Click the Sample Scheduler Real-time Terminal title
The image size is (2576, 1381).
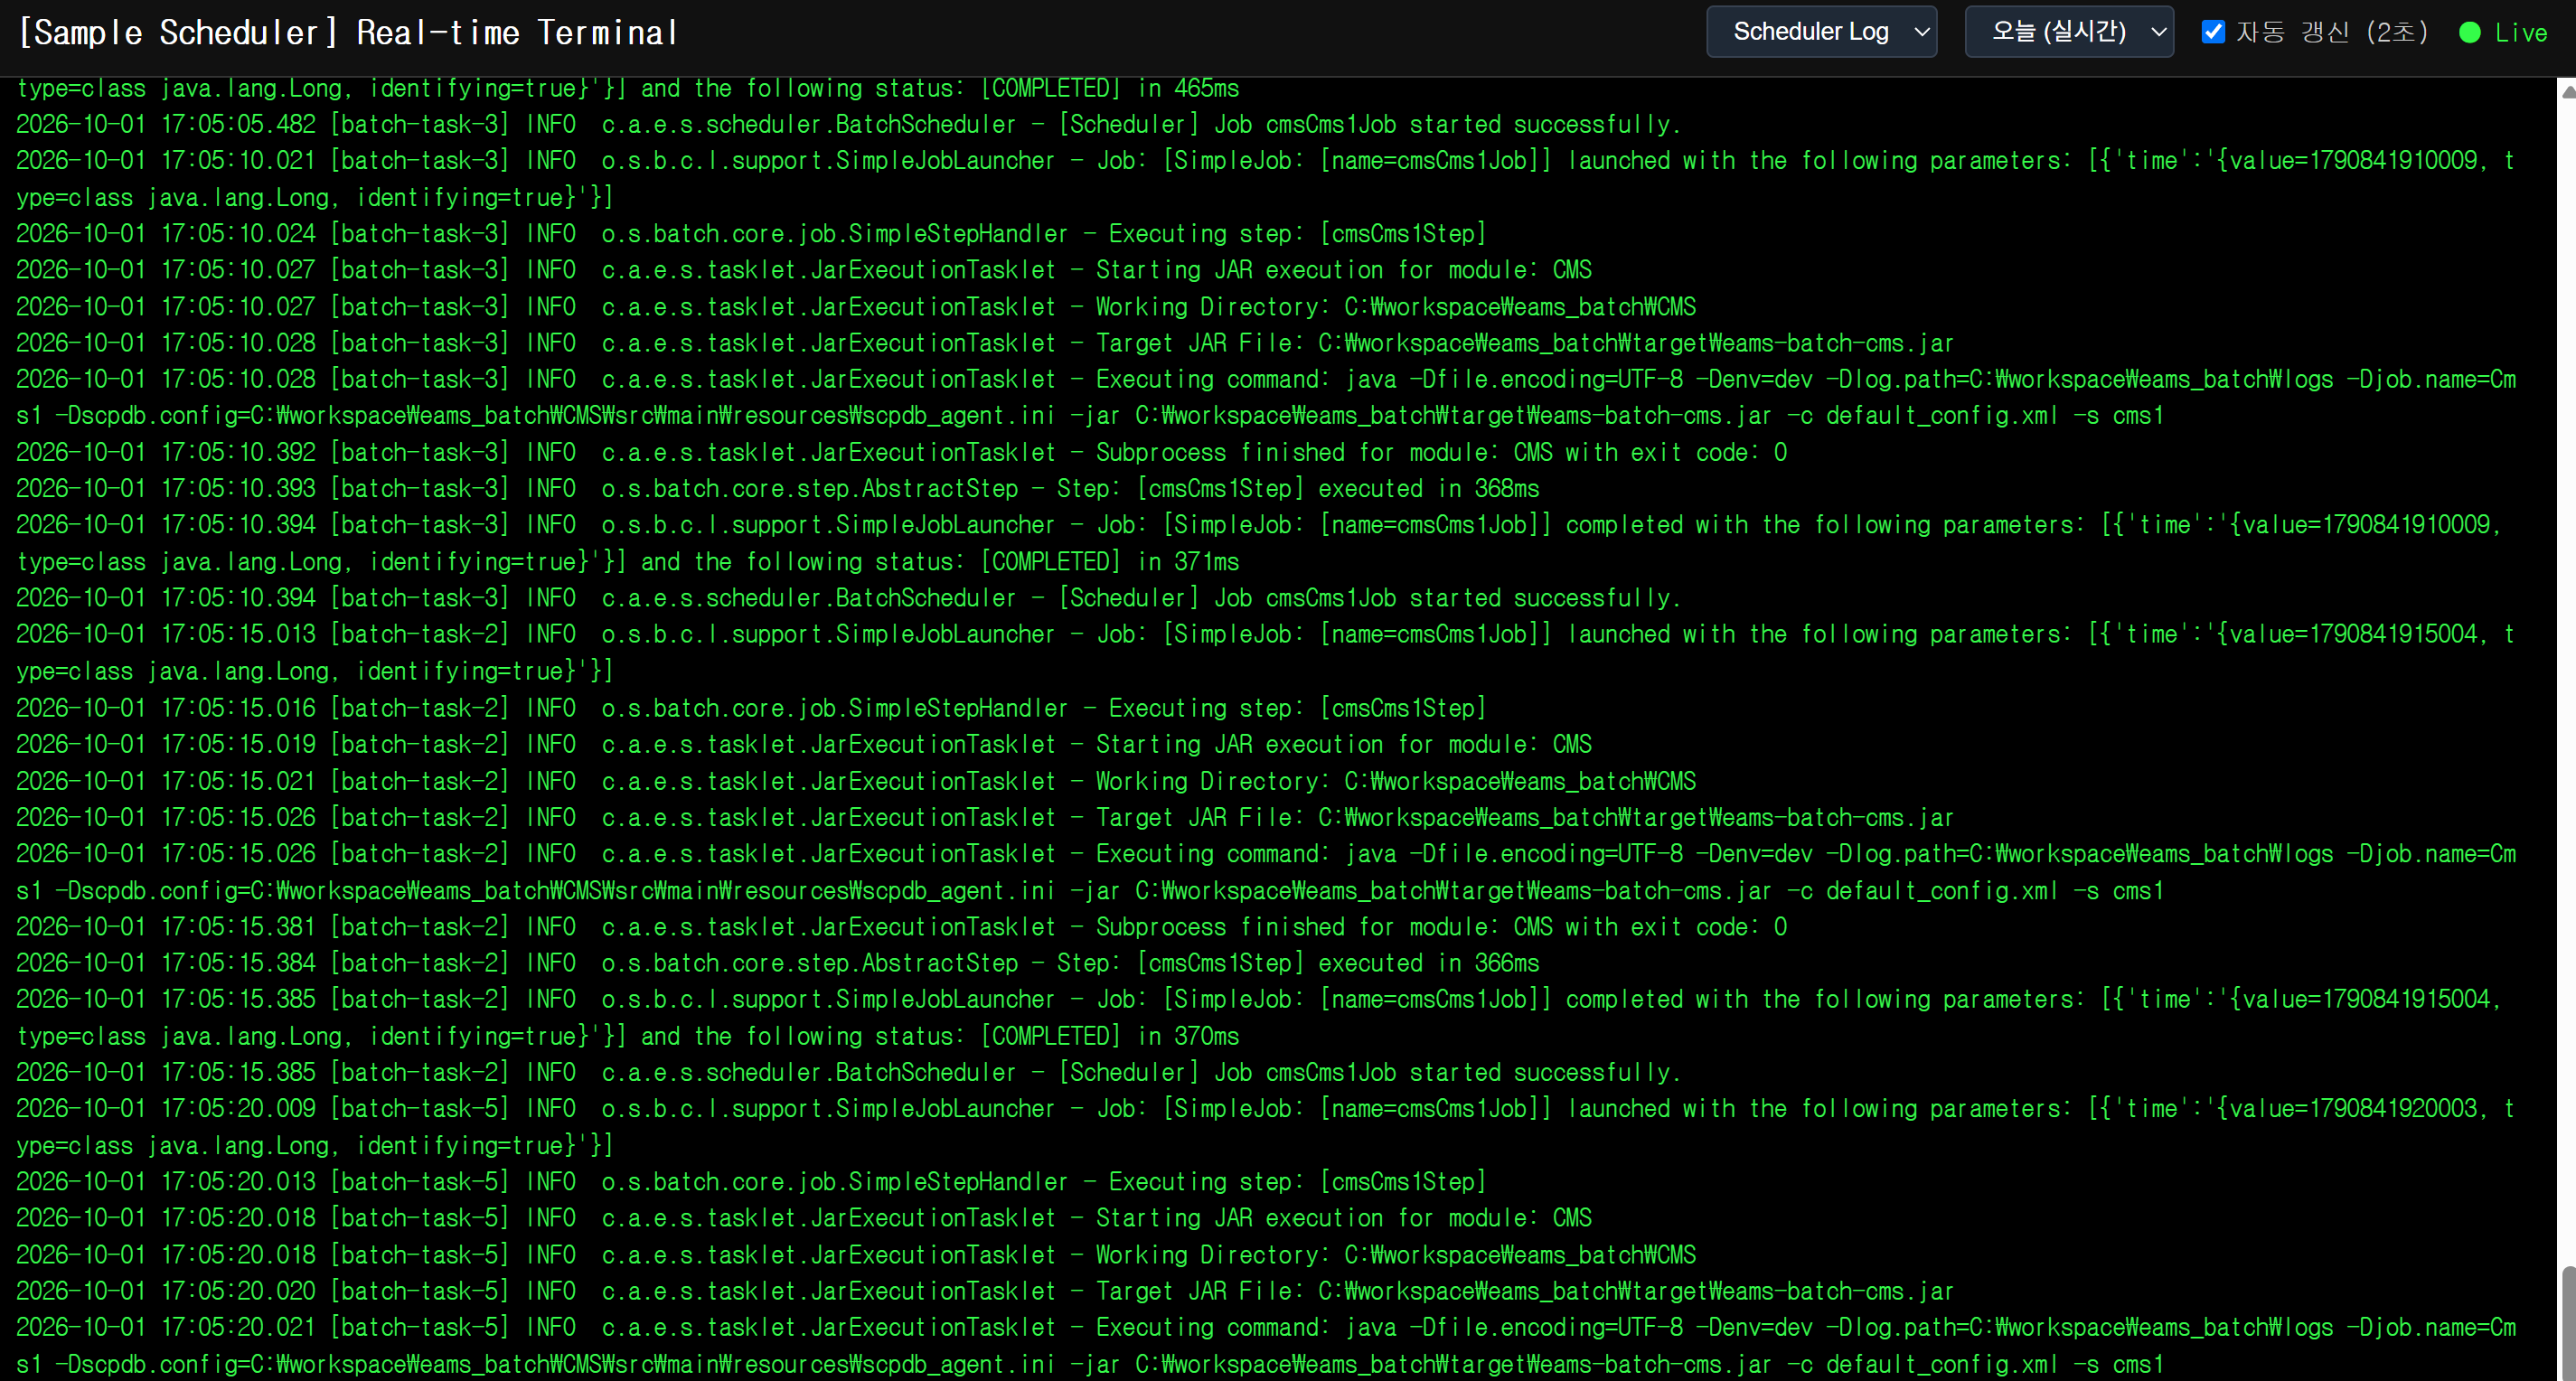coord(349,33)
